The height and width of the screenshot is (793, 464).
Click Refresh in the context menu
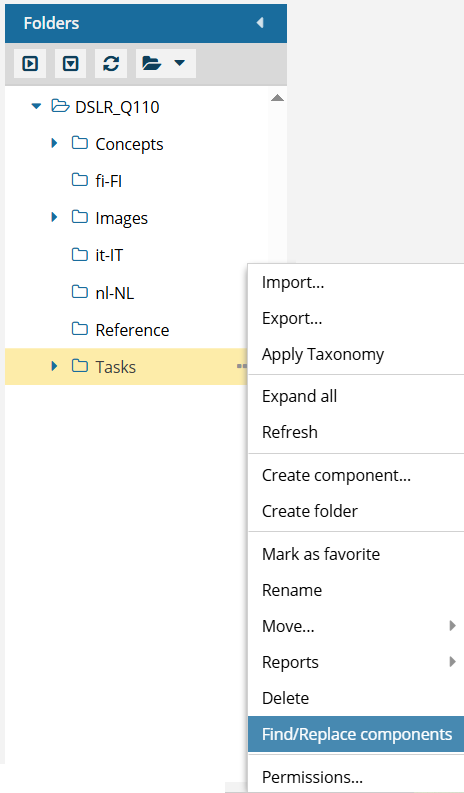356,432
